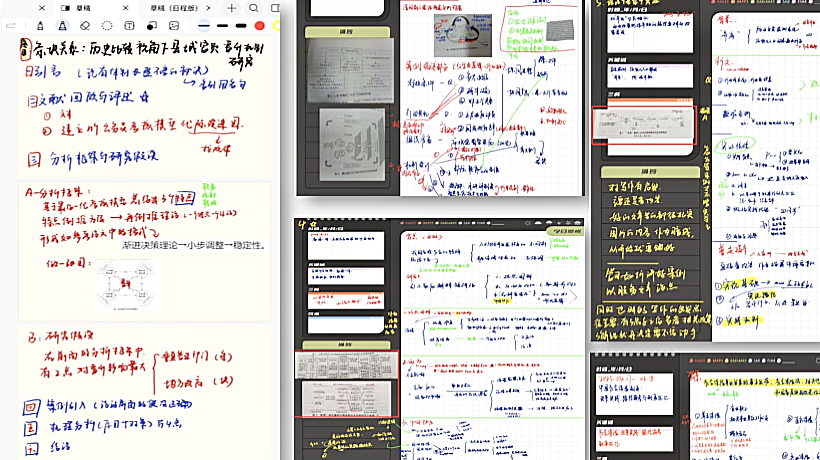Activate the dashed-circle lasso selection tool

coord(107,25)
